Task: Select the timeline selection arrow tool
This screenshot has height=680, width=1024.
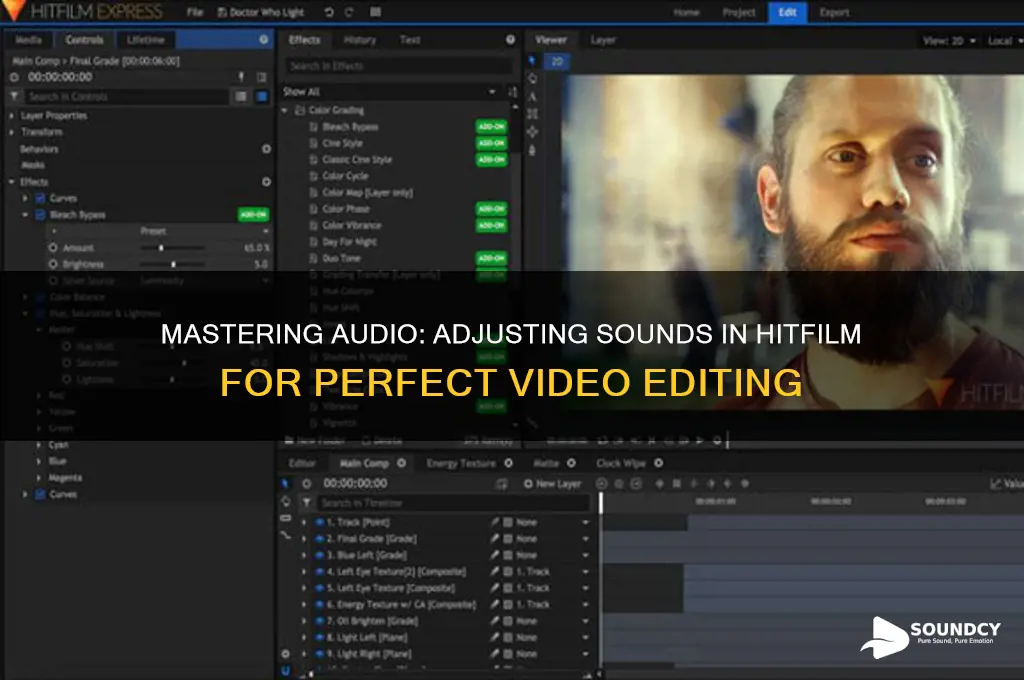Action: [x=285, y=483]
